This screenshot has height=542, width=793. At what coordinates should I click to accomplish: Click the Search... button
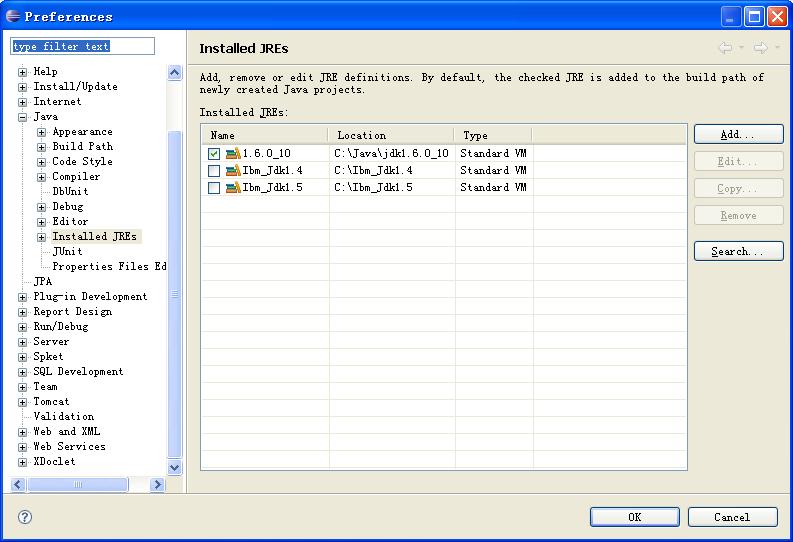[738, 251]
